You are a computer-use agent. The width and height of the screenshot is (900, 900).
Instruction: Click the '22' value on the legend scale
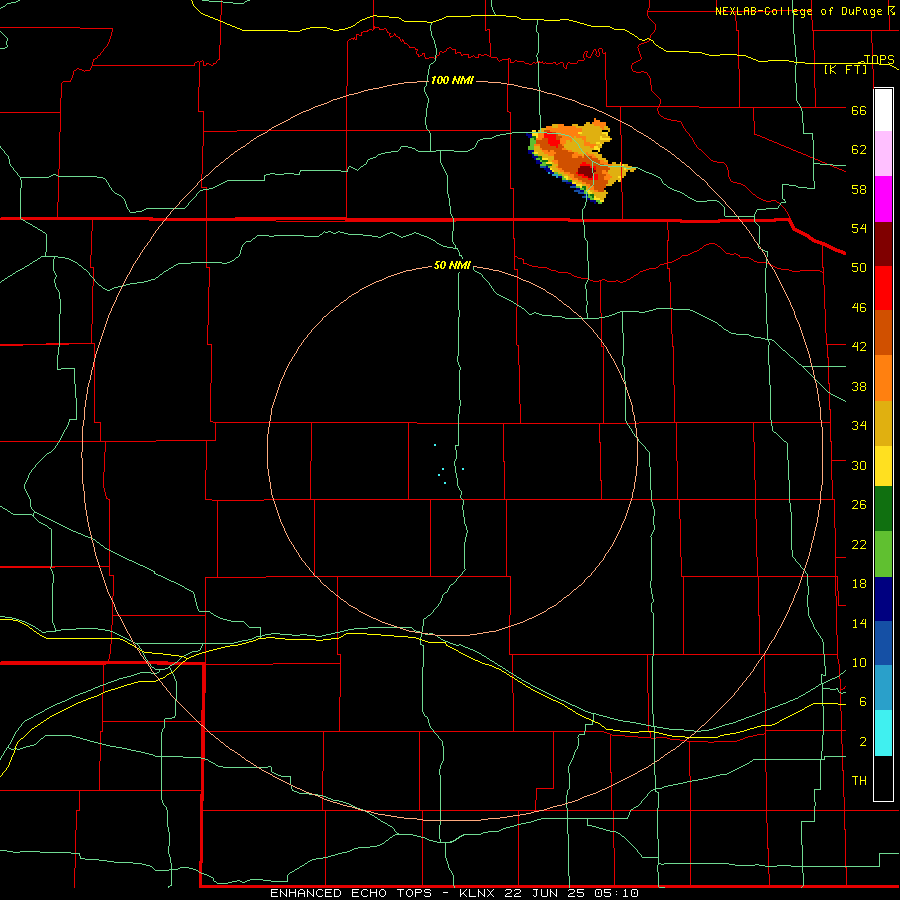[859, 544]
